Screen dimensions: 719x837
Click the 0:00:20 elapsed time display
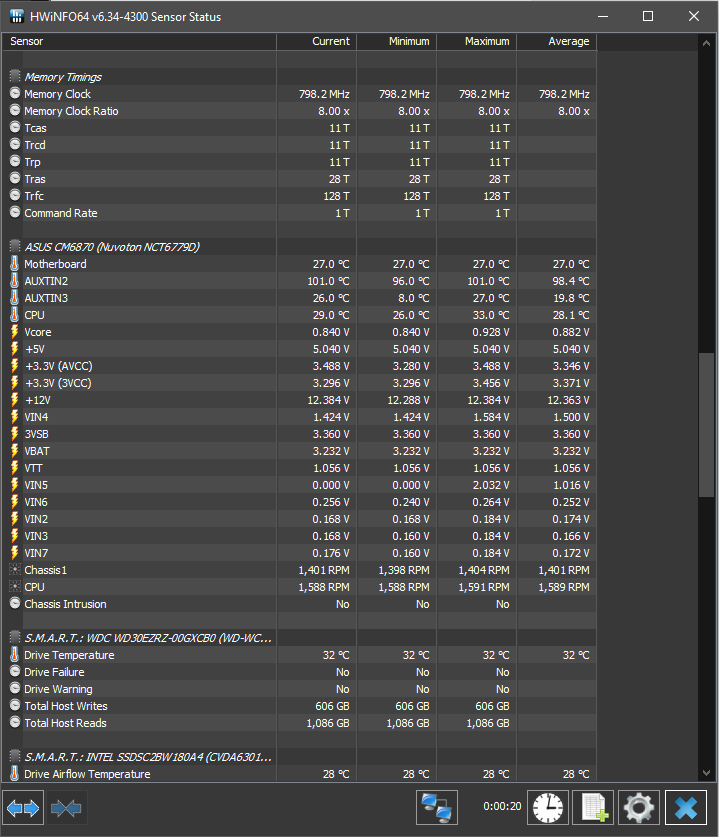pyautogui.click(x=502, y=806)
